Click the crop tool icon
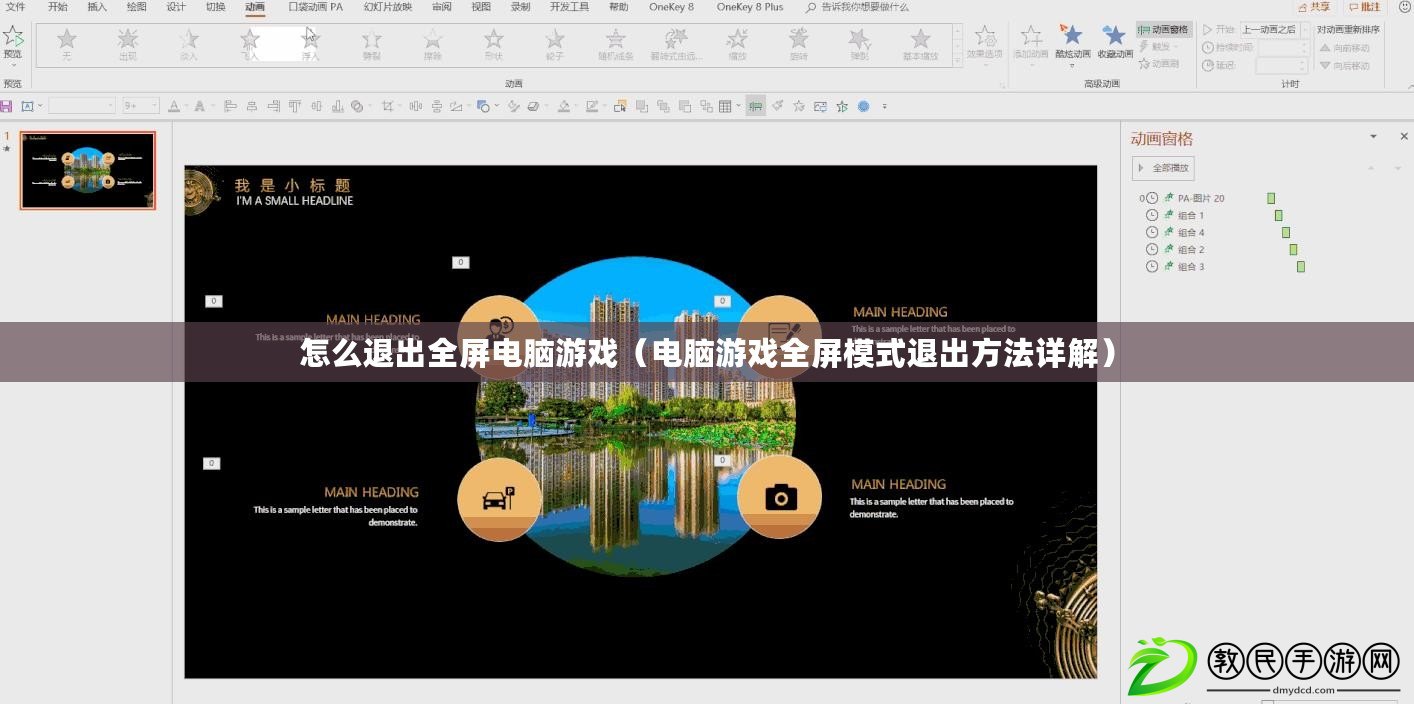Screen dimensions: 1414x704 click(388, 106)
